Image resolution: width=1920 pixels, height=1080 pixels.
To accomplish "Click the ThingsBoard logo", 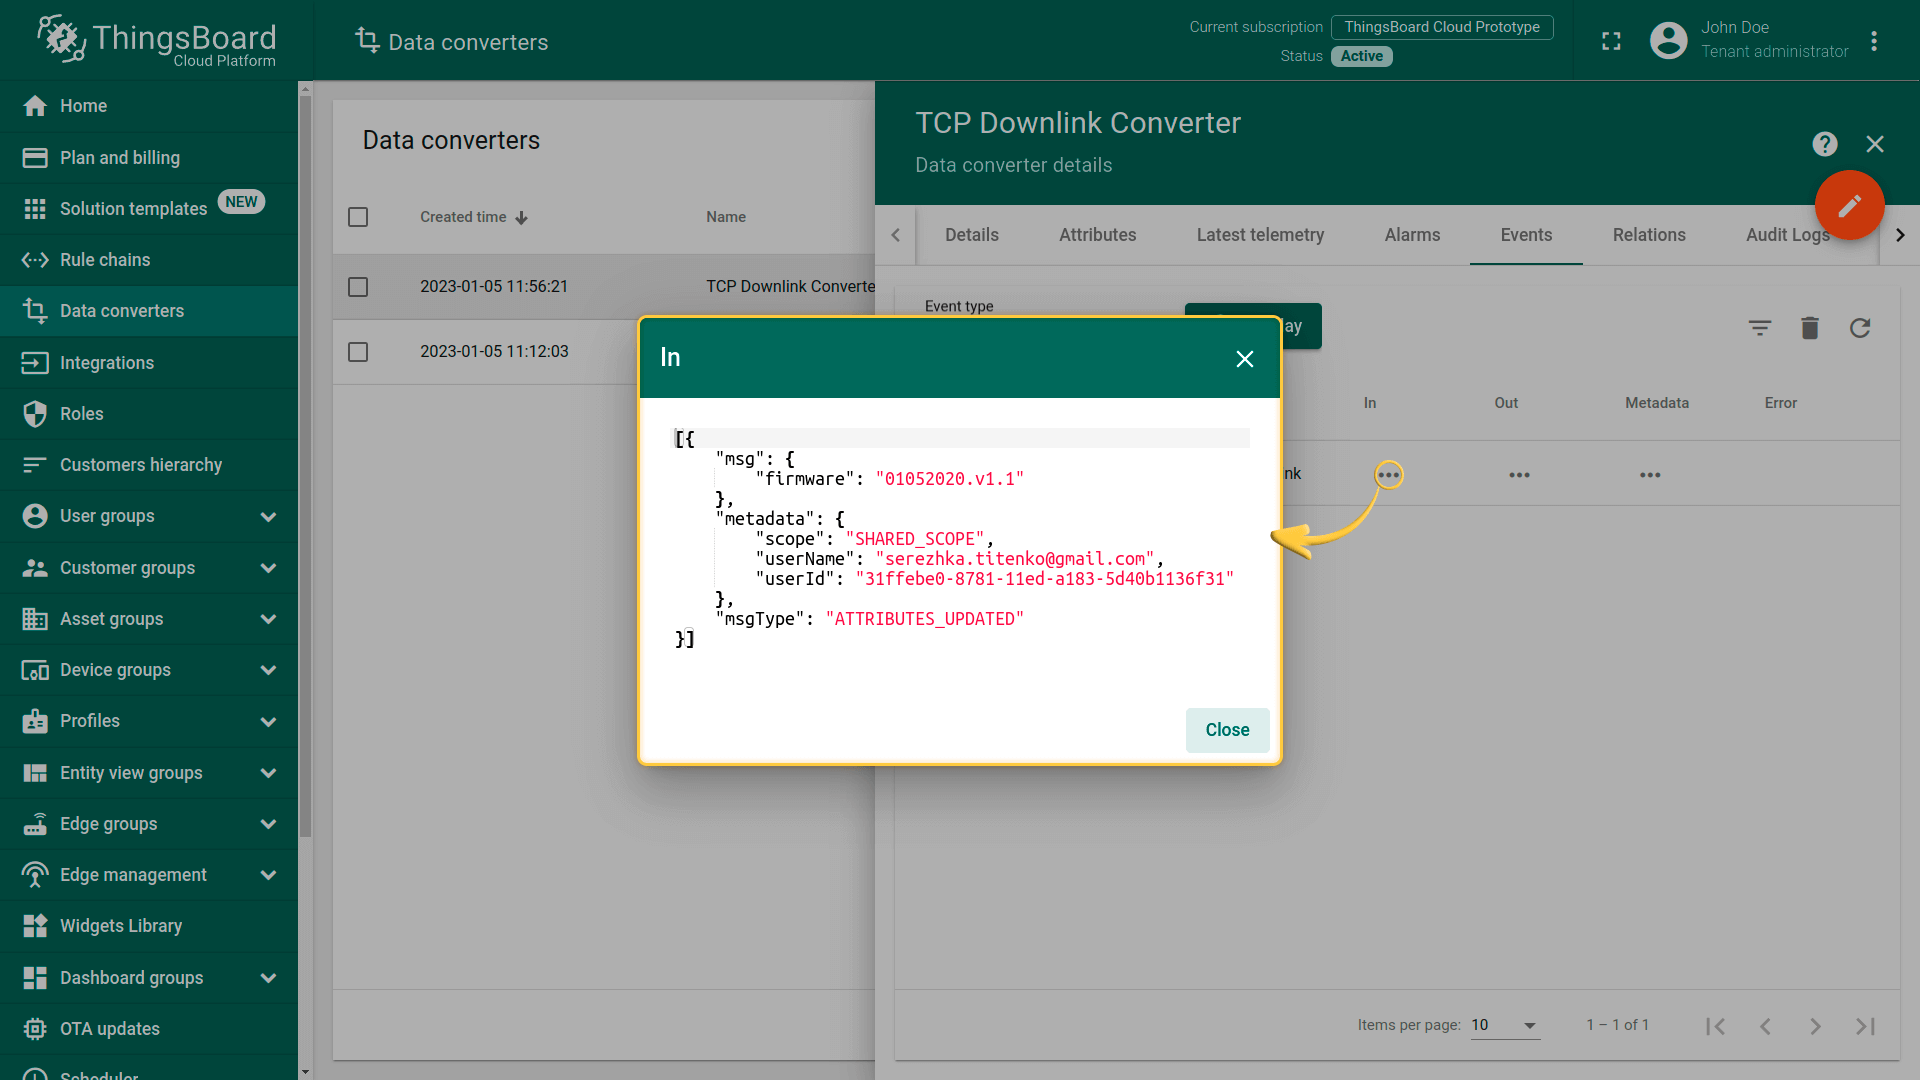I will tap(156, 40).
